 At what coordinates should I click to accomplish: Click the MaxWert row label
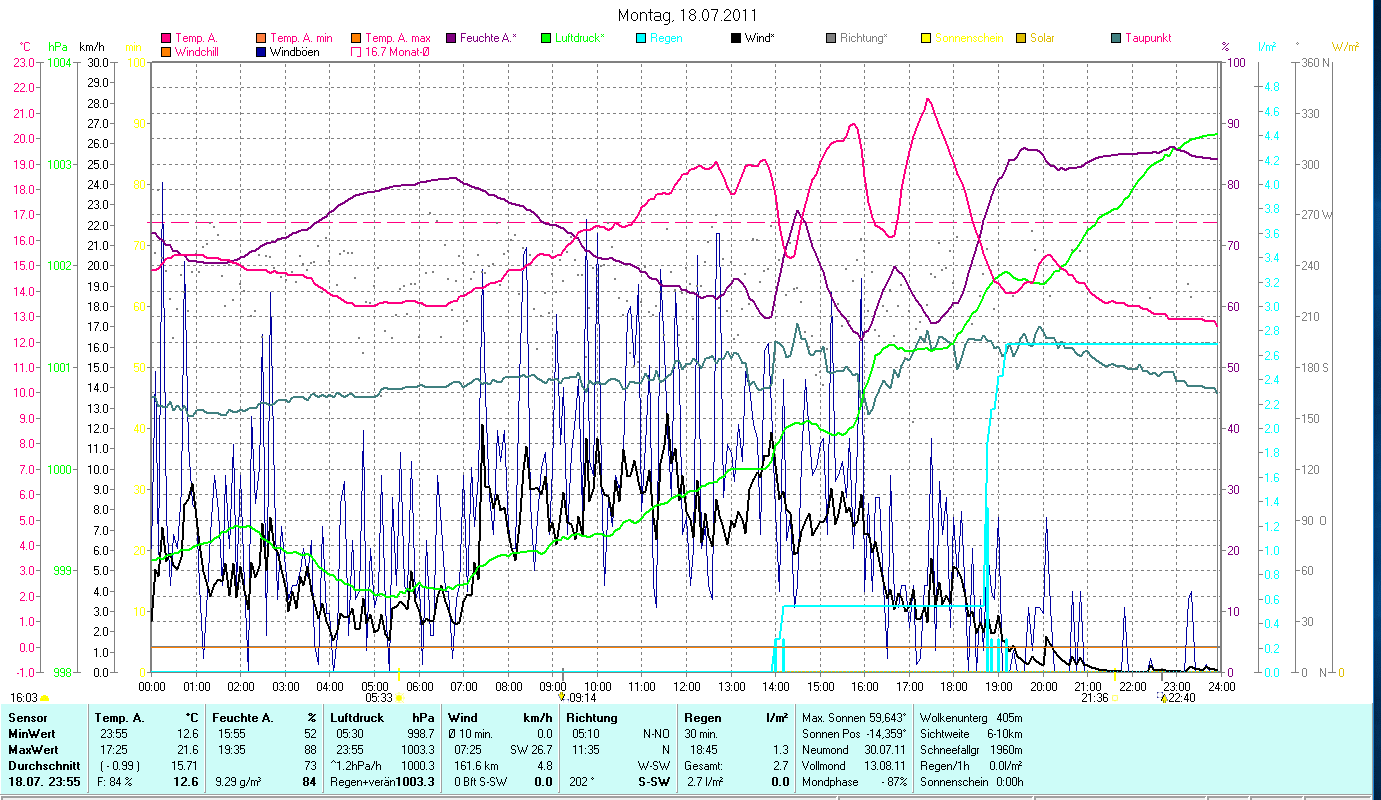click(x=33, y=749)
